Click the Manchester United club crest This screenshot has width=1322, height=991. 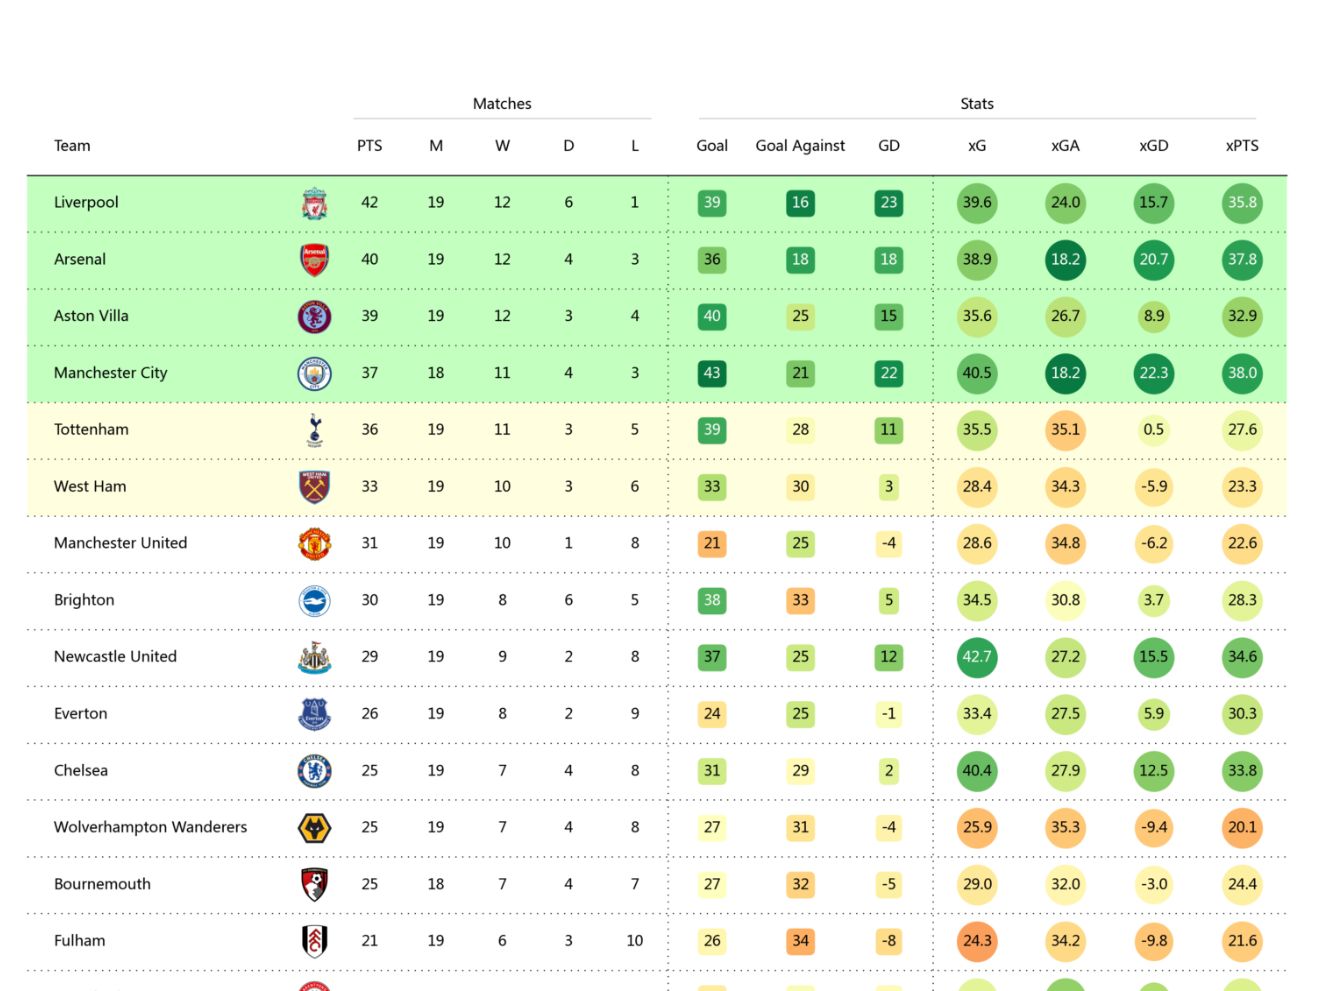point(314,544)
